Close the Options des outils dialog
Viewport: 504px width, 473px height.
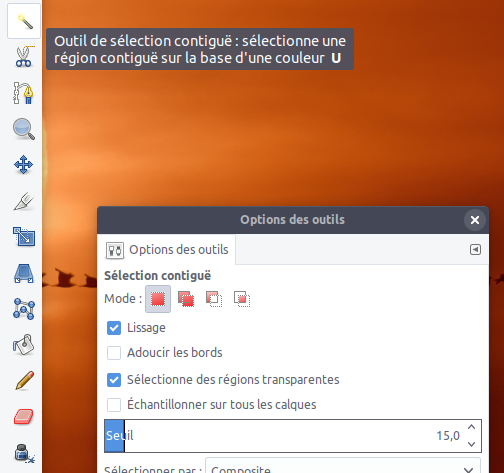tap(475, 220)
